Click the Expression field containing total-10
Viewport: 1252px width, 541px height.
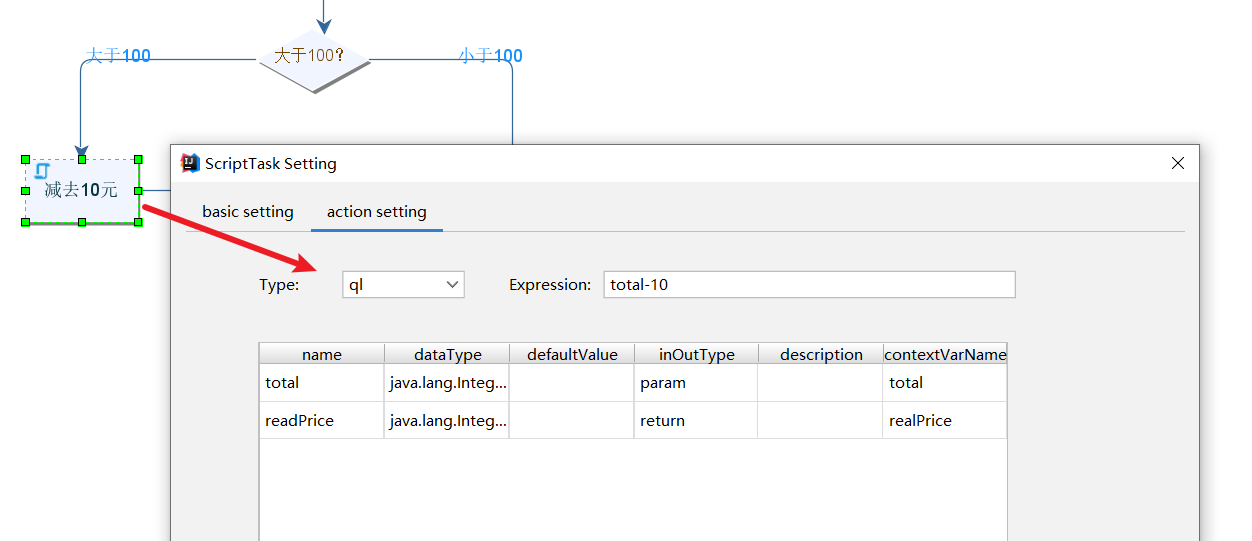pyautogui.click(x=809, y=285)
